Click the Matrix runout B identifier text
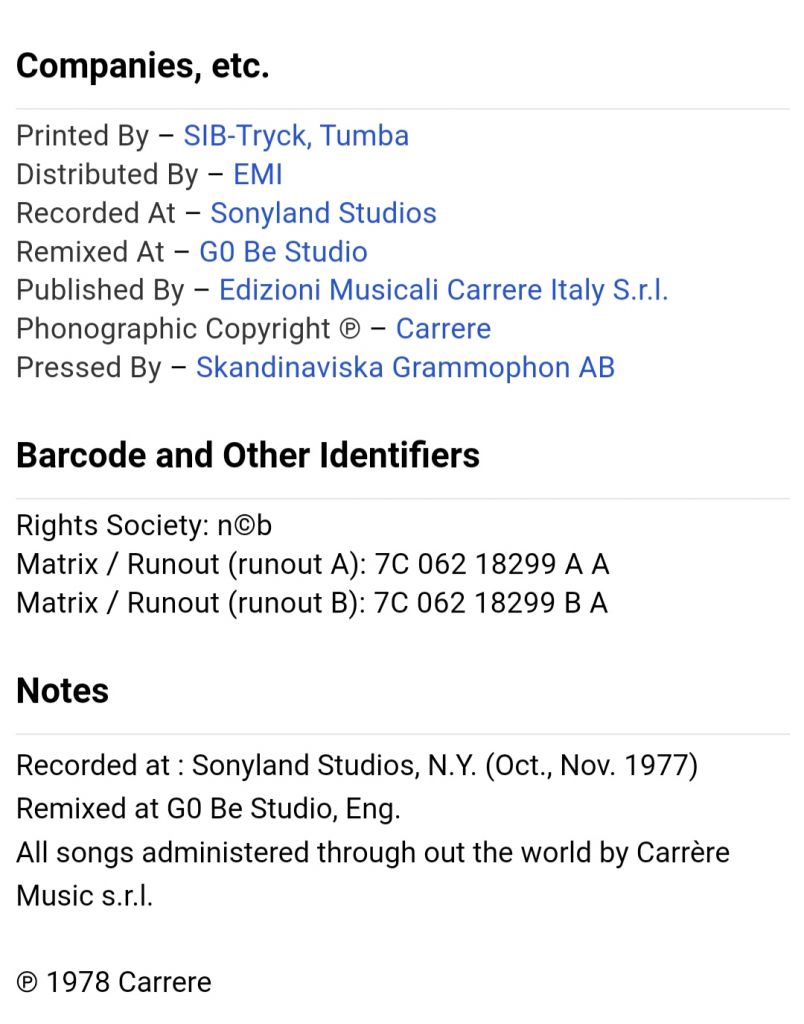 point(312,603)
